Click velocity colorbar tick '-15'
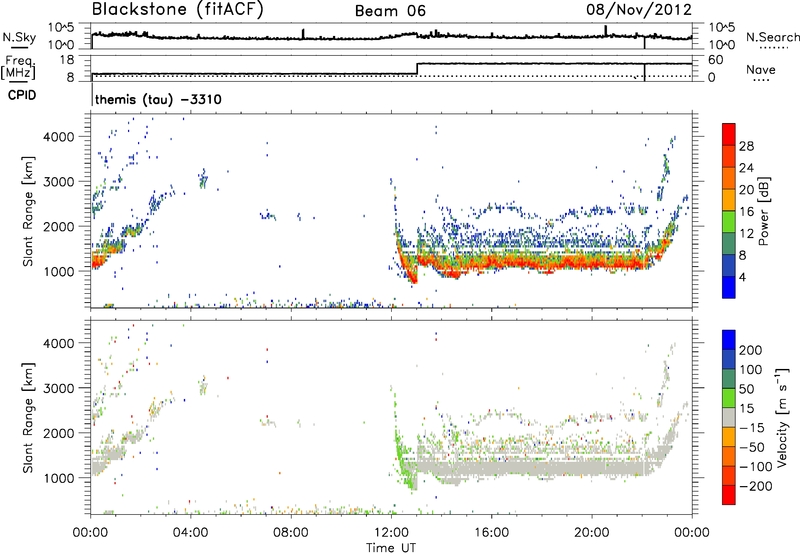 coord(752,427)
